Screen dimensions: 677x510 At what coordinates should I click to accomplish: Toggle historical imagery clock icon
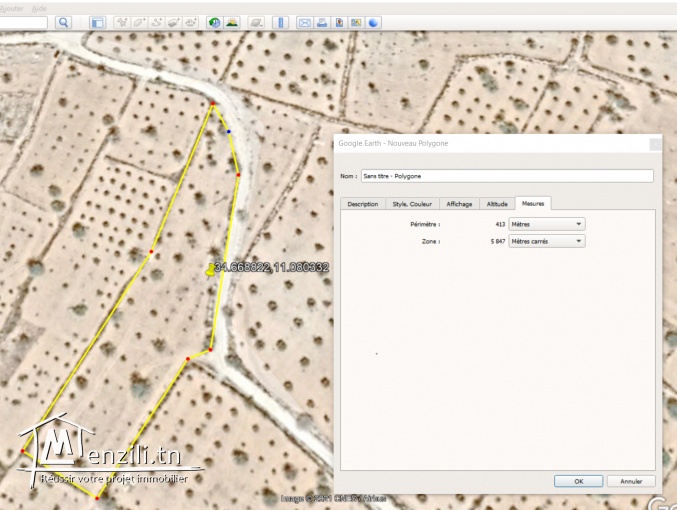coord(215,21)
